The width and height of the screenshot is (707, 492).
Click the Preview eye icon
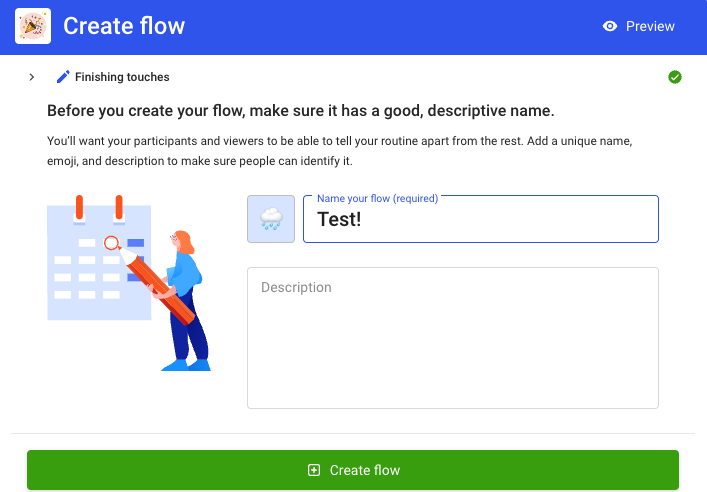610,26
